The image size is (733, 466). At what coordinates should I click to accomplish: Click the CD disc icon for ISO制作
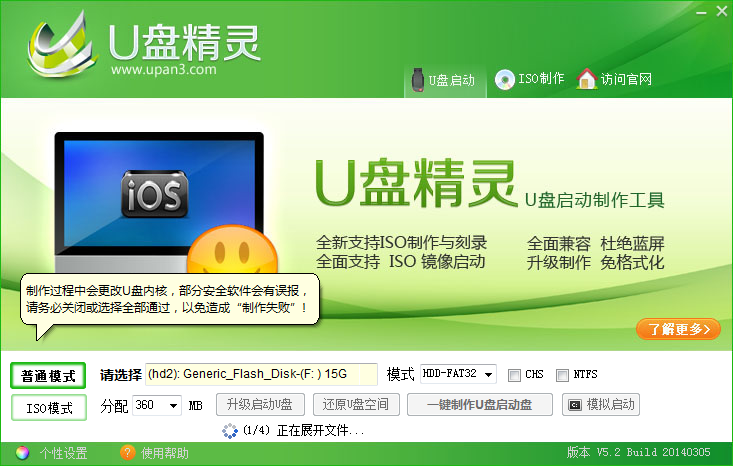[504, 79]
